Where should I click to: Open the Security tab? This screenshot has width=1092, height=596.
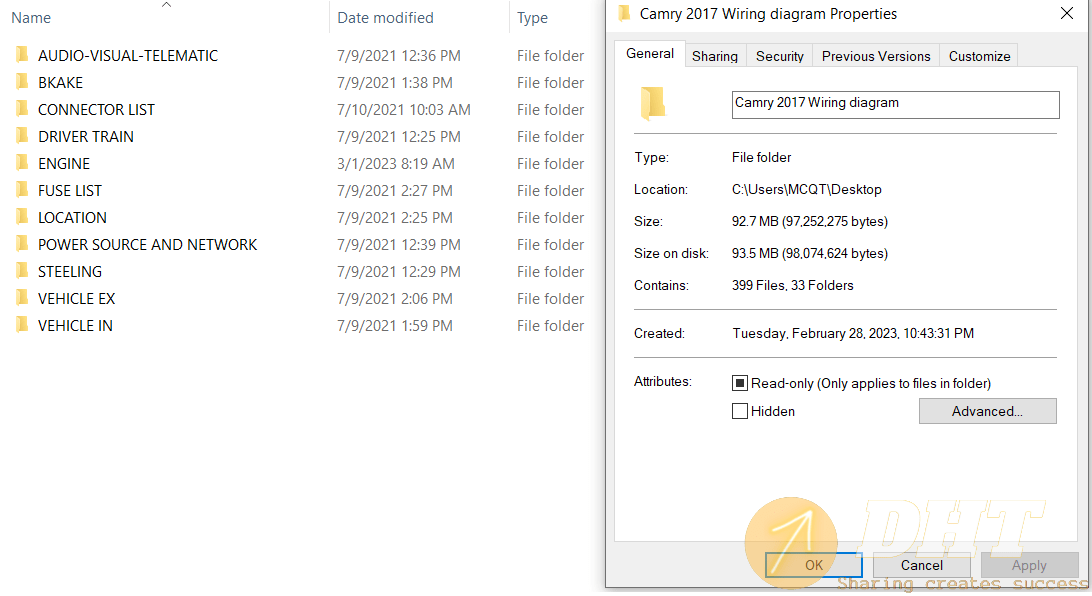click(x=779, y=56)
